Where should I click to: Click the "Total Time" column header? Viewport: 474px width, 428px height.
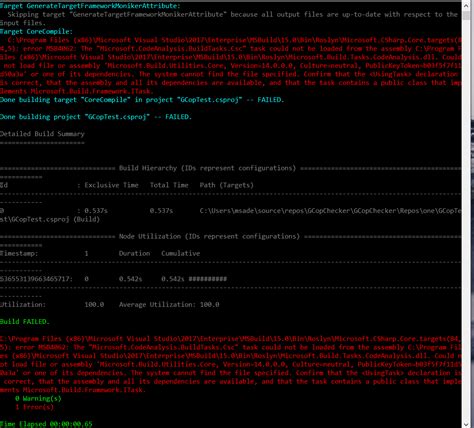169,185
